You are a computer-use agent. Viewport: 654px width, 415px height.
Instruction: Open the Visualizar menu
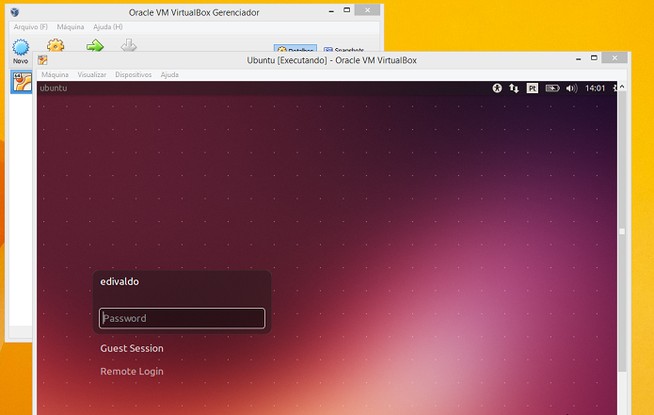(92, 75)
